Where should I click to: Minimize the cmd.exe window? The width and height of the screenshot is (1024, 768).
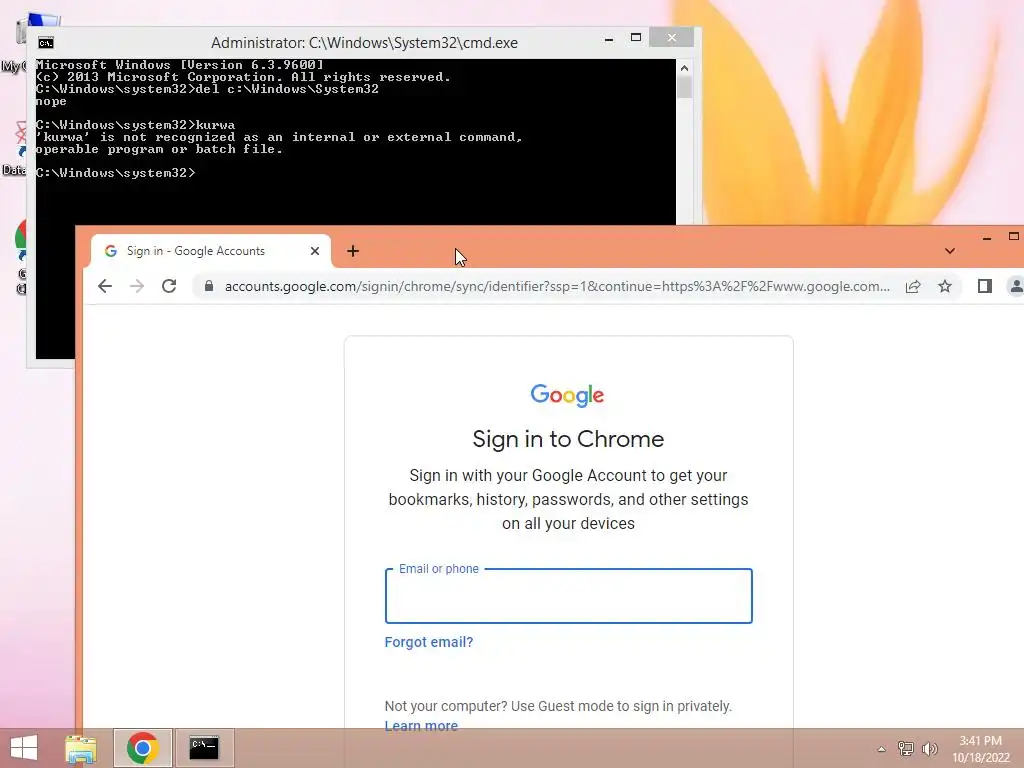609,39
